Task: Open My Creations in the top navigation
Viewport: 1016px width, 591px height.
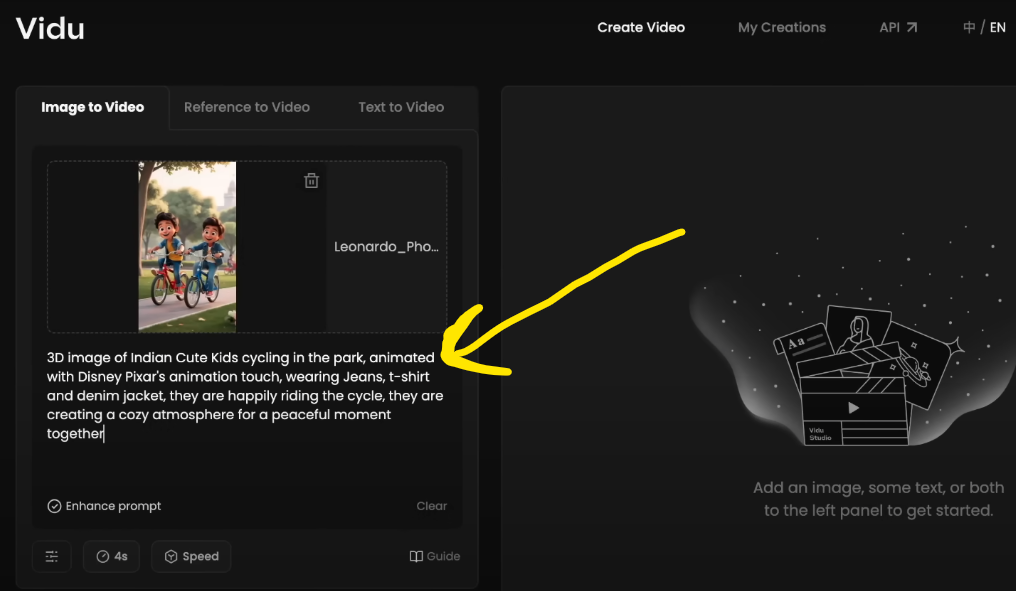Action: [x=781, y=27]
